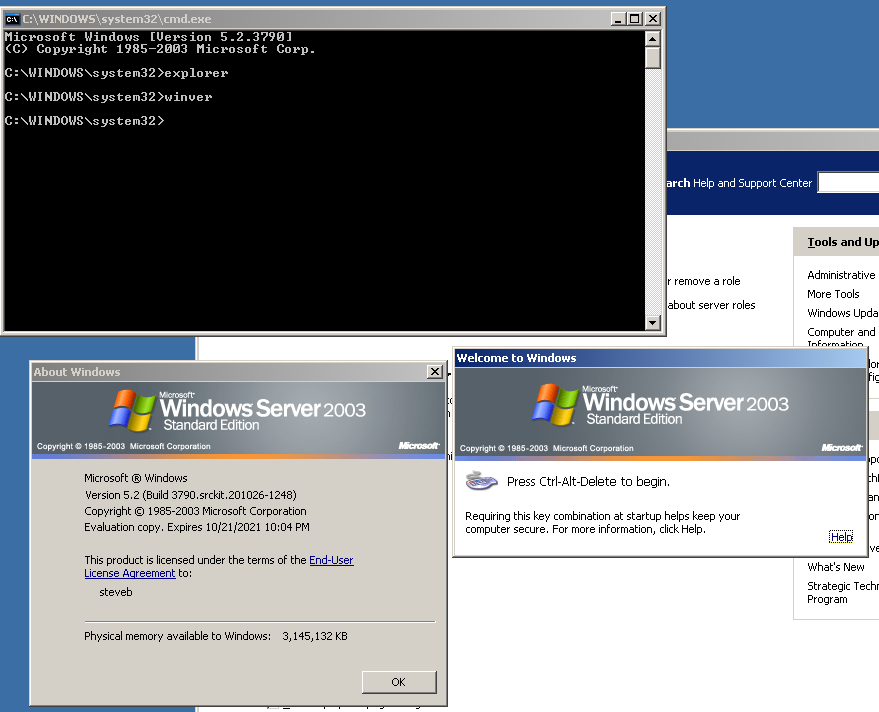Click the 'Version 5.2 (Build 3790...' text

[191, 495]
